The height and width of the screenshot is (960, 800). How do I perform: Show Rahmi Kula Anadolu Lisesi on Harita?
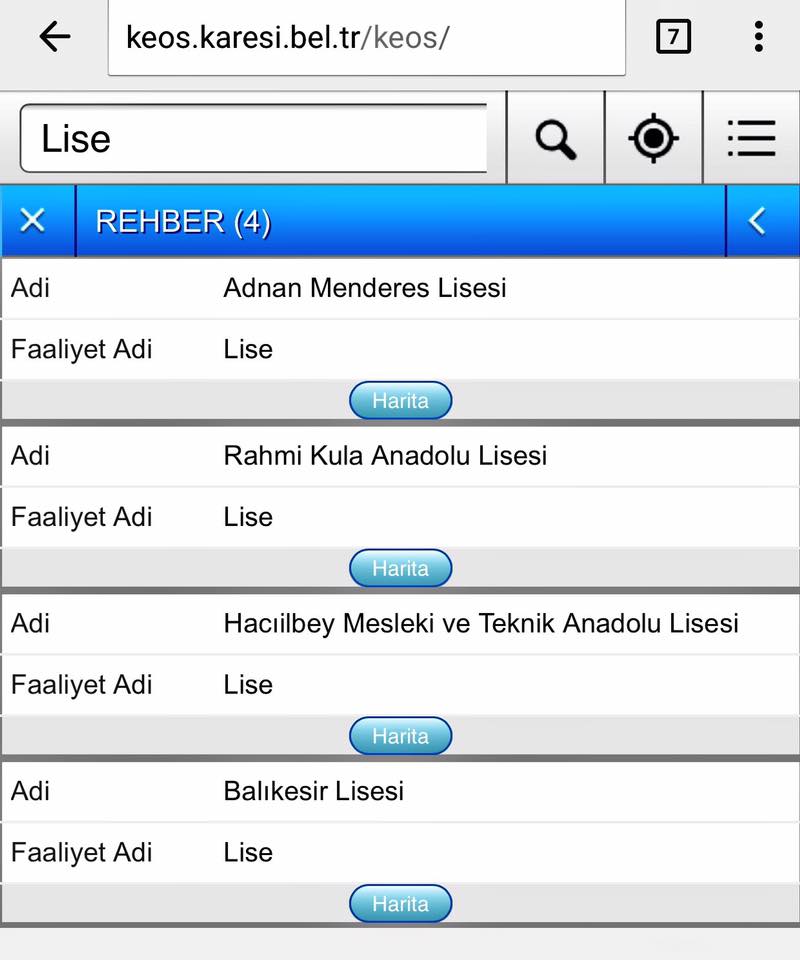tap(400, 568)
